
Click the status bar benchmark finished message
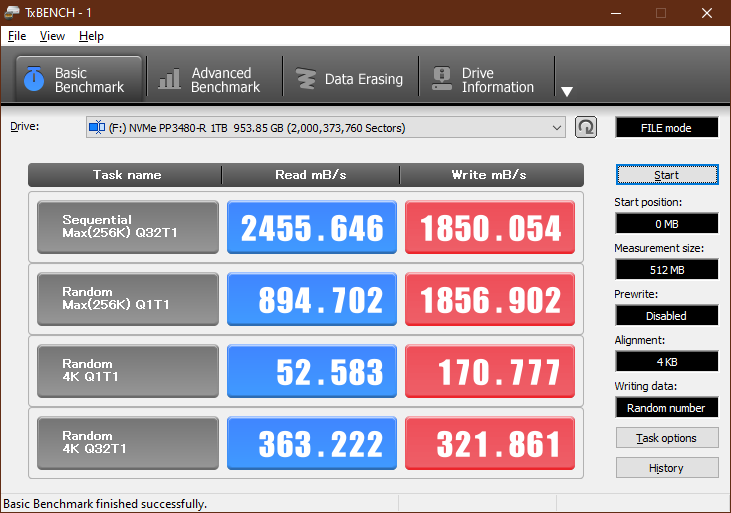click(x=105, y=504)
